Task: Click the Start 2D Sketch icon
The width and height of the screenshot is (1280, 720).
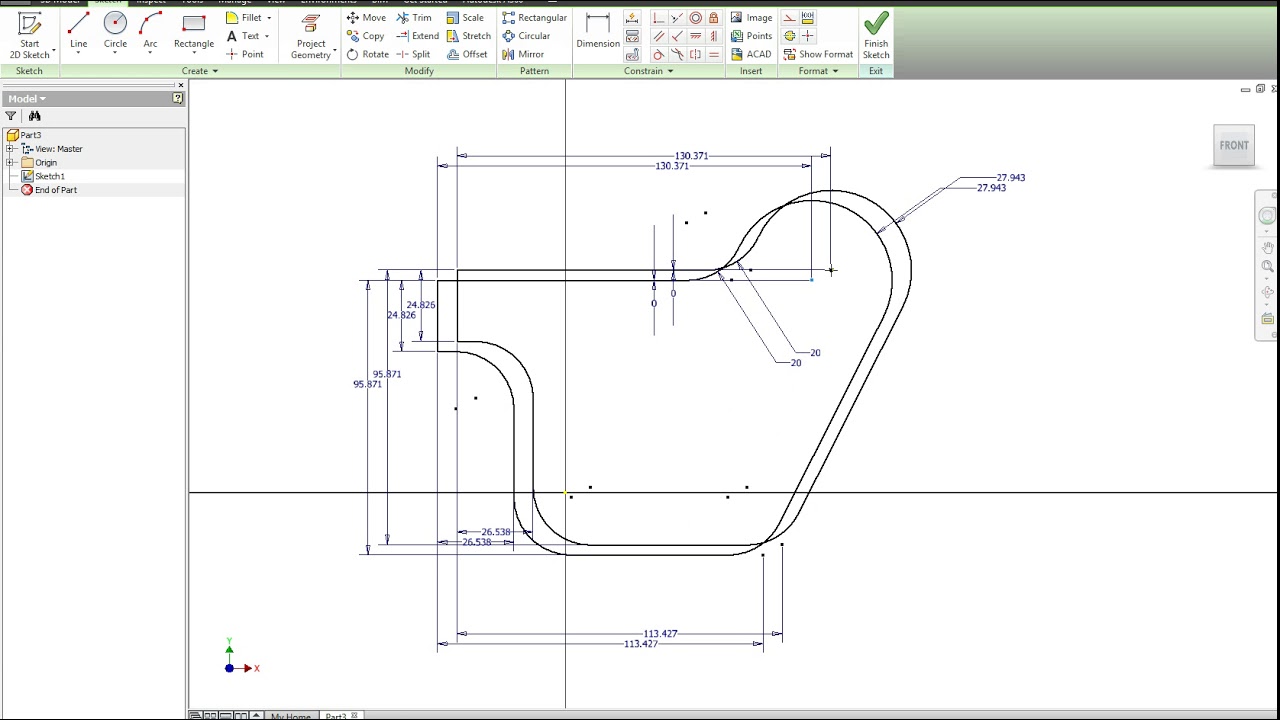Action: pos(29,24)
